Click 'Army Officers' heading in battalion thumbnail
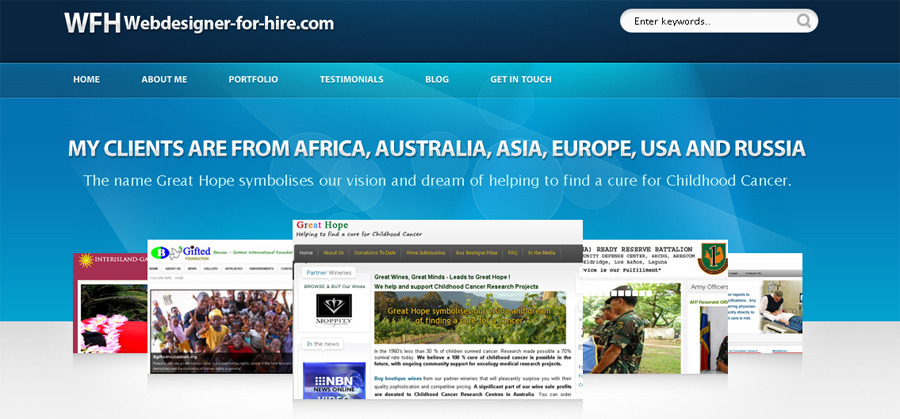 click(709, 286)
